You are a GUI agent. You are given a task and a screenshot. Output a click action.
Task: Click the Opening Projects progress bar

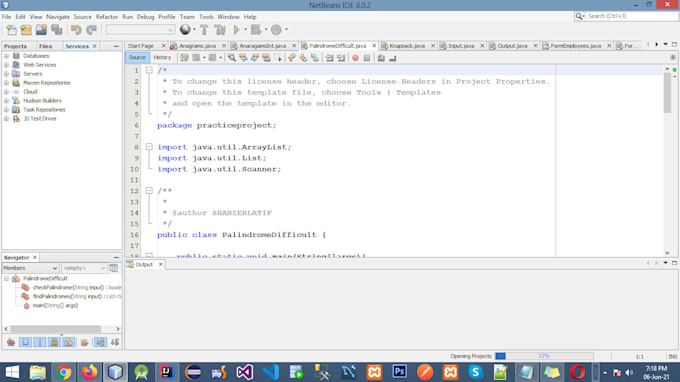point(544,356)
